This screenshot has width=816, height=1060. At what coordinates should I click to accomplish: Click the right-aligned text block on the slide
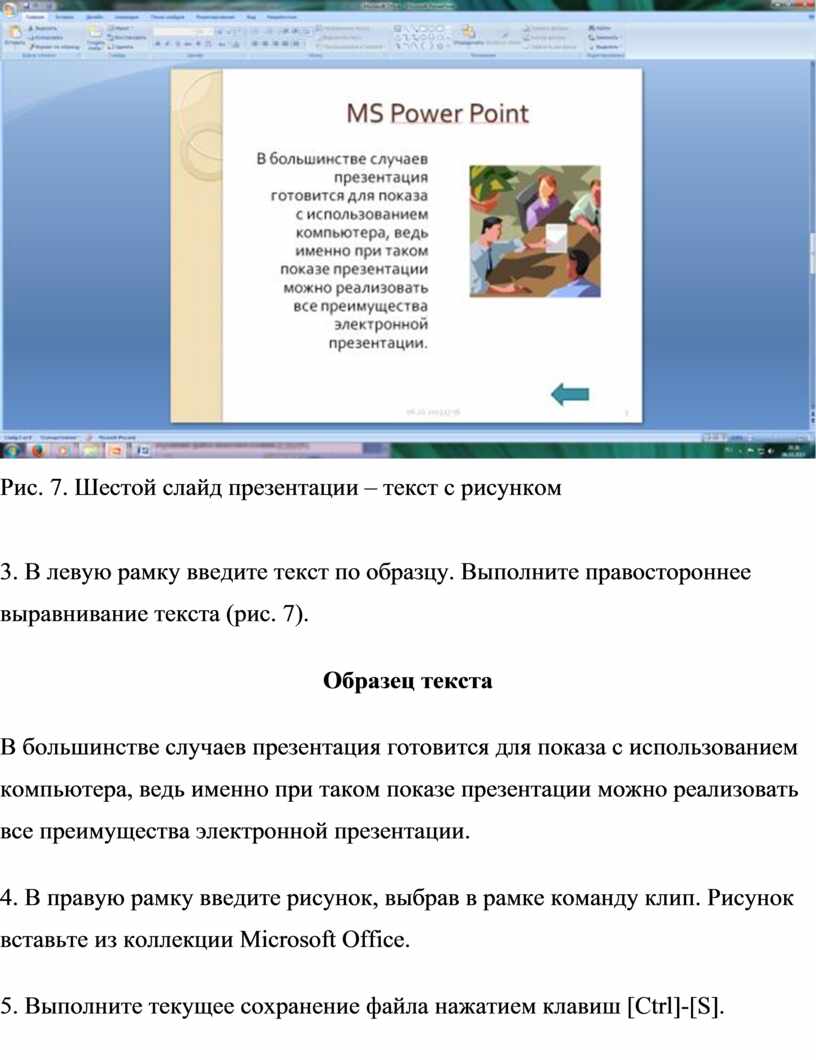click(342, 251)
